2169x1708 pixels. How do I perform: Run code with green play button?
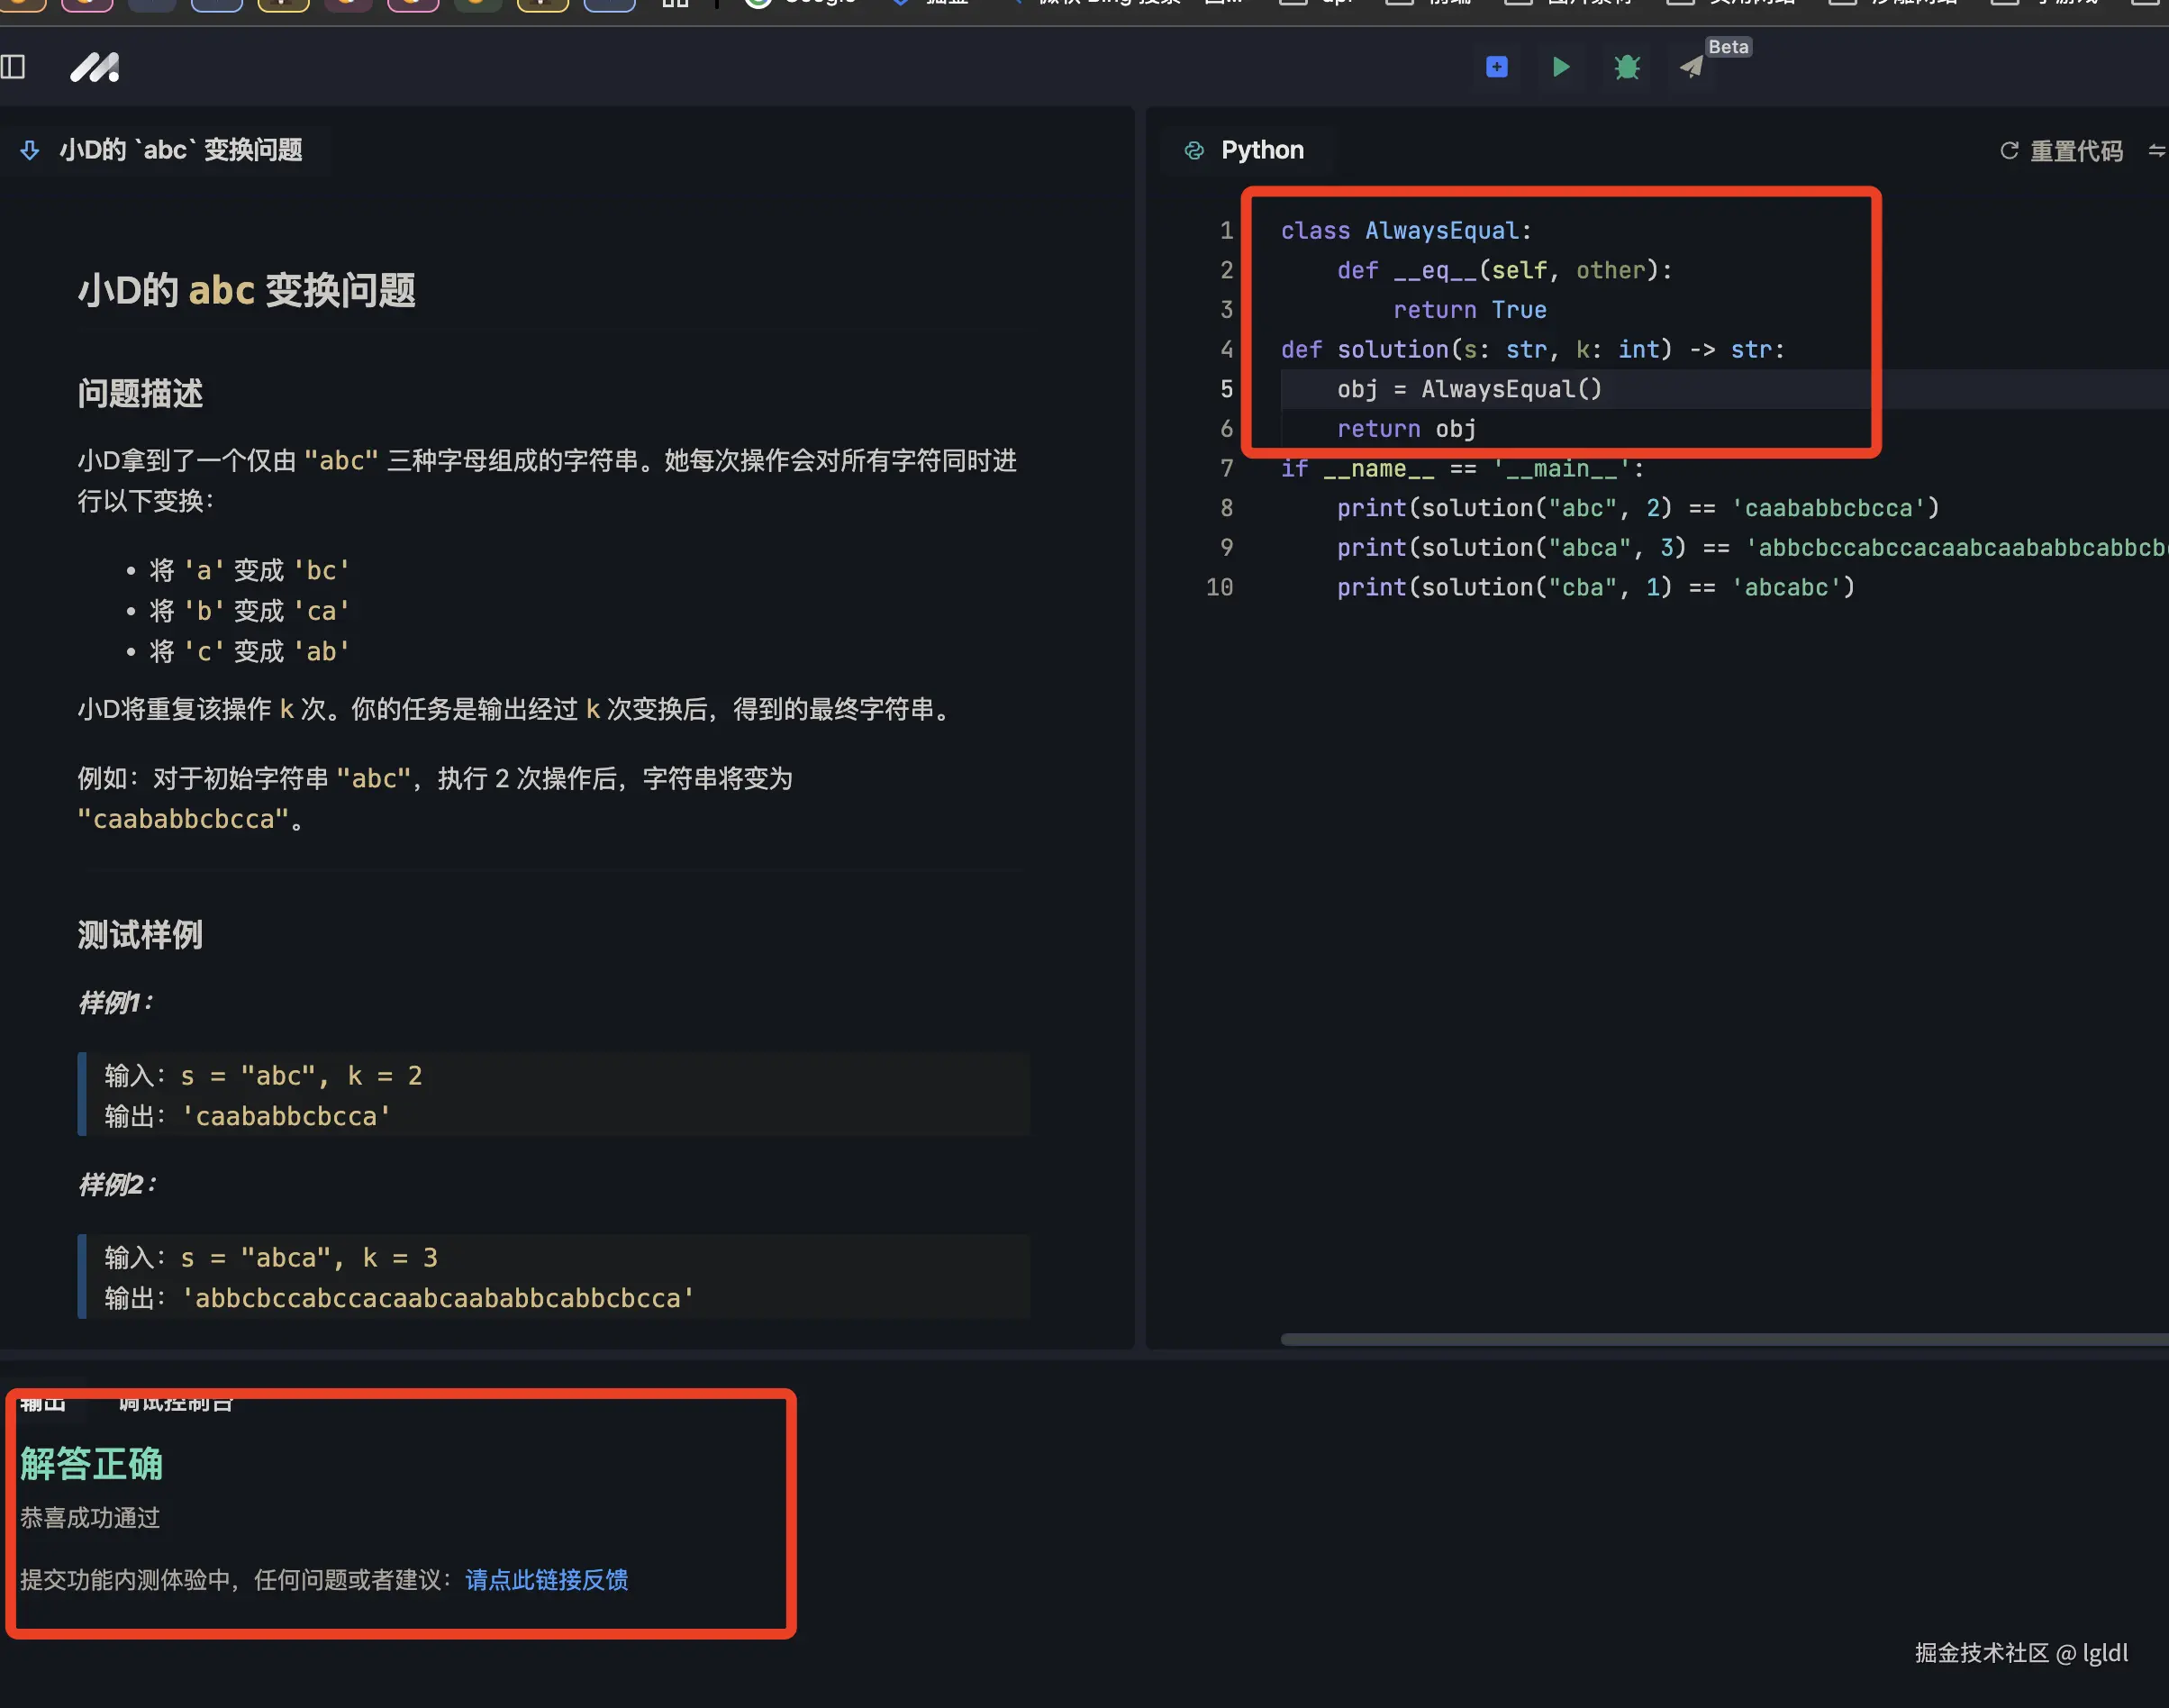pyautogui.click(x=1561, y=67)
